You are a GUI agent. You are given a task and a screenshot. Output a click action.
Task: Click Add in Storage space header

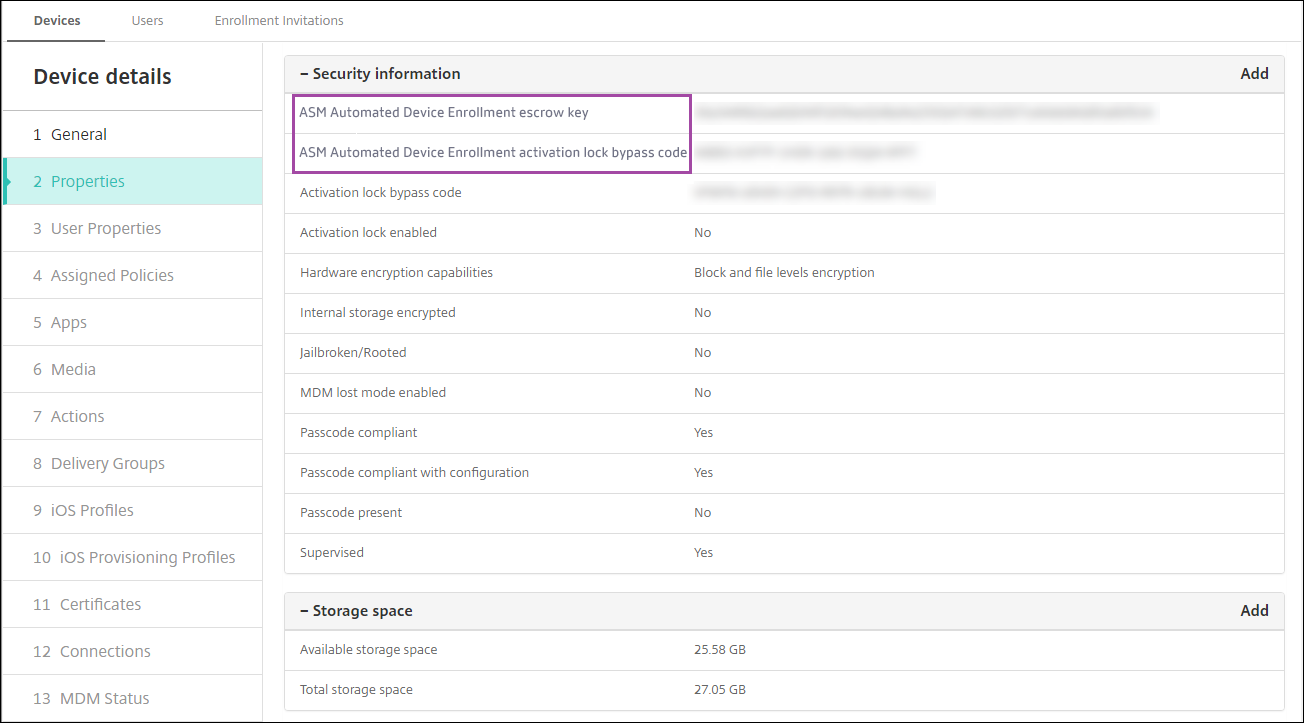[x=1254, y=611]
